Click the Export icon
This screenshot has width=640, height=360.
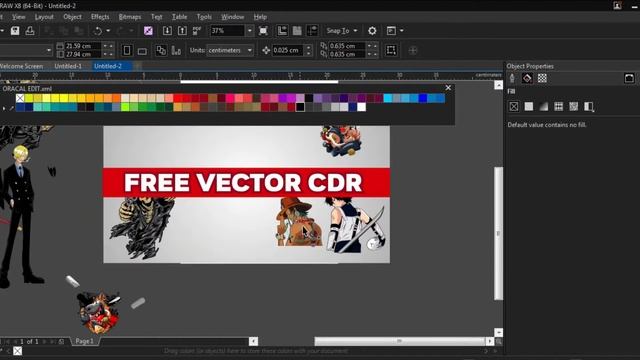[182, 31]
